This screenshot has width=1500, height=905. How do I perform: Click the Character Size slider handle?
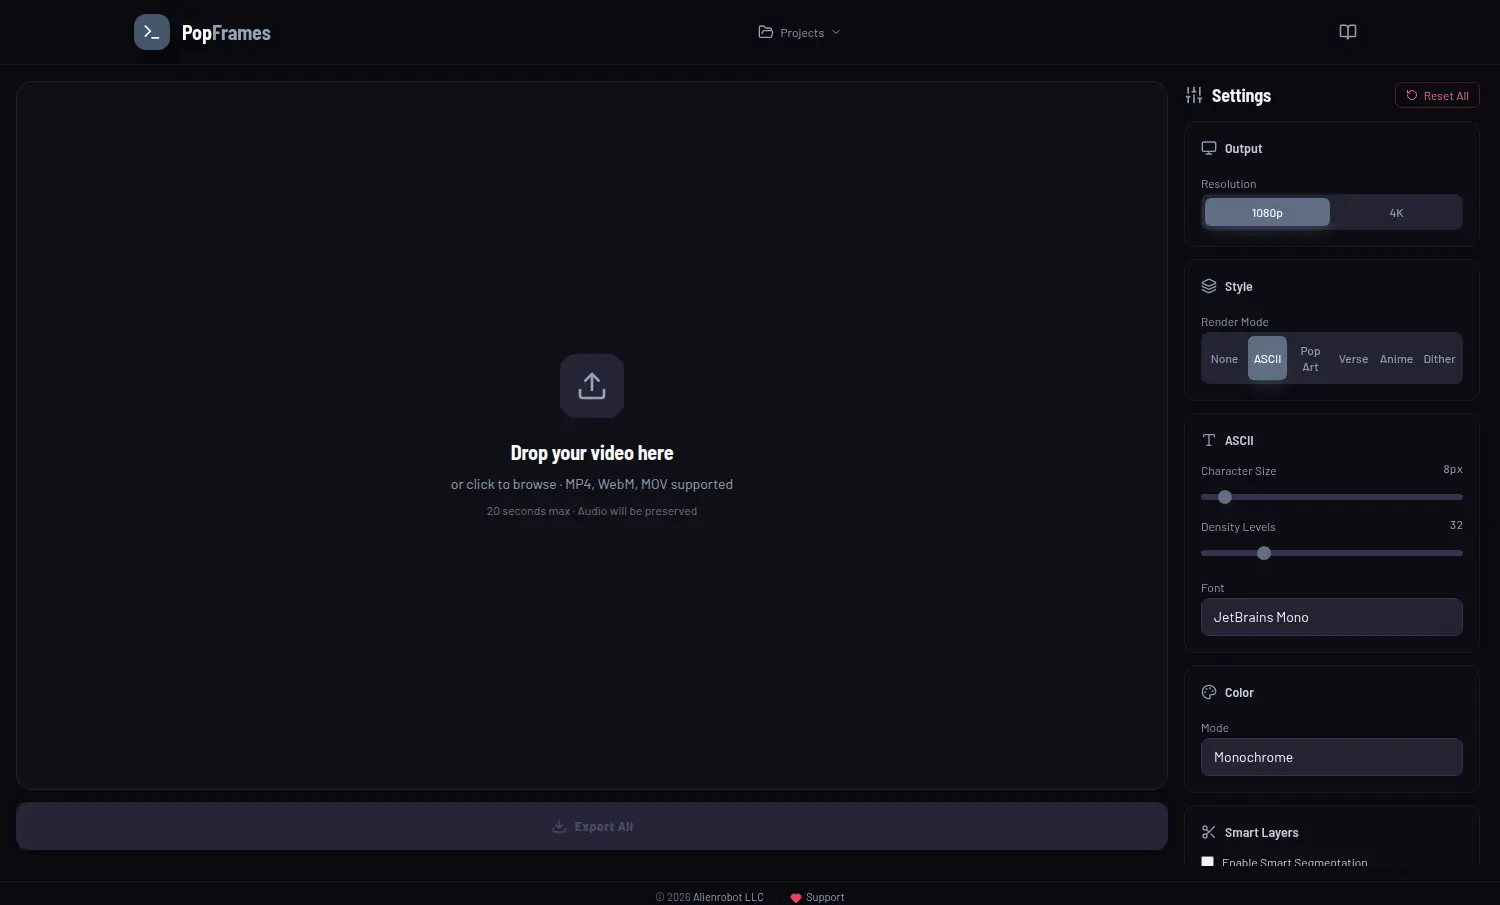click(x=1225, y=497)
